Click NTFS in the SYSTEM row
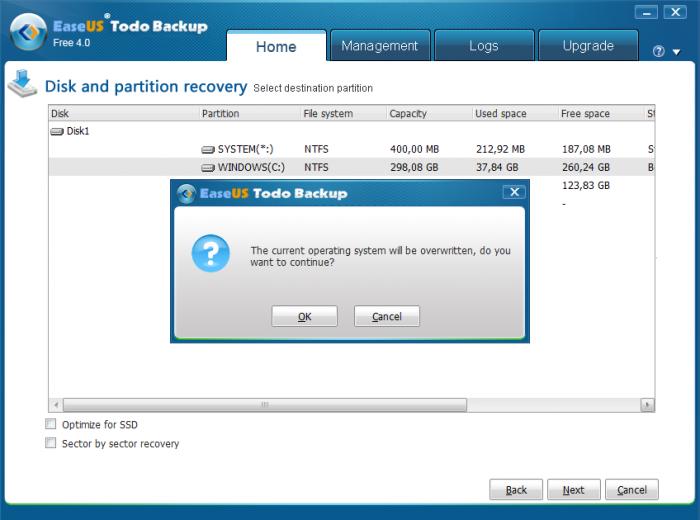 click(316, 149)
